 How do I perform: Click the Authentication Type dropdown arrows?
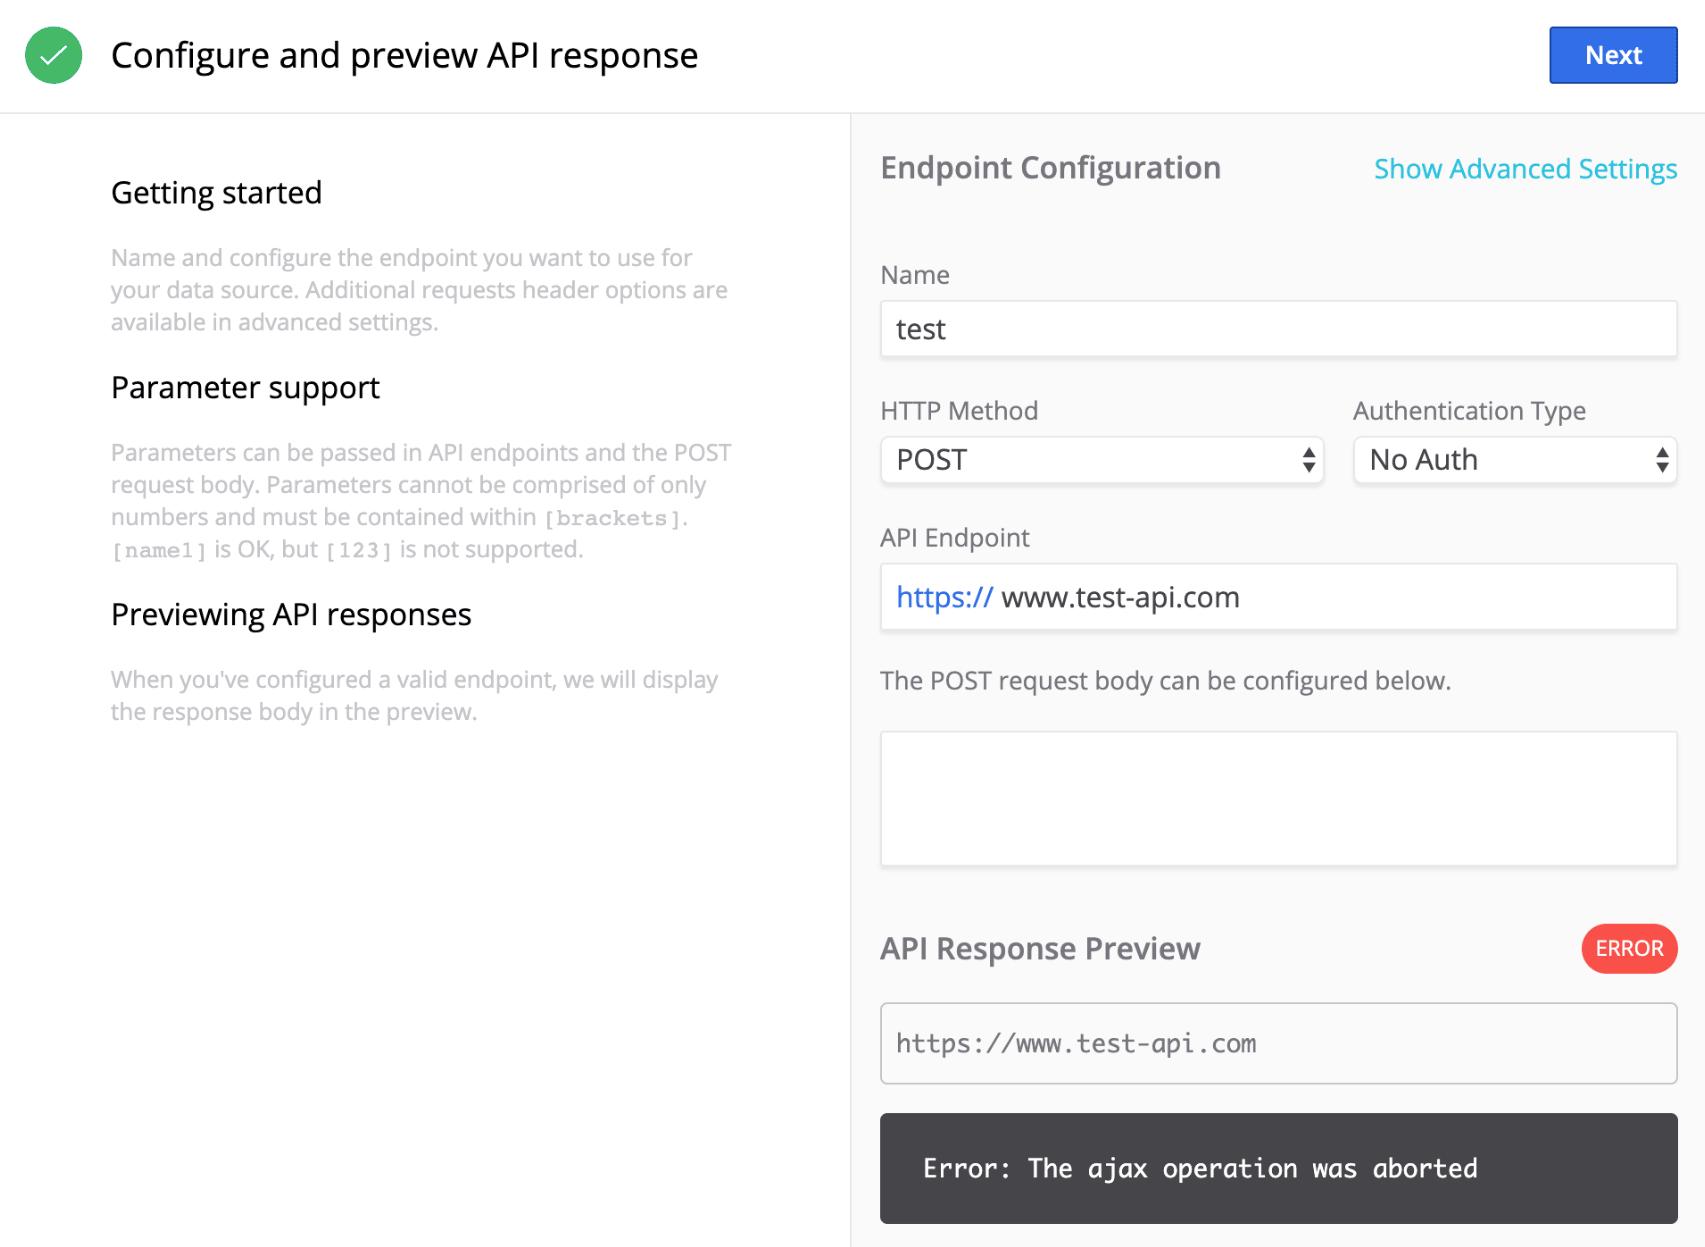1661,460
